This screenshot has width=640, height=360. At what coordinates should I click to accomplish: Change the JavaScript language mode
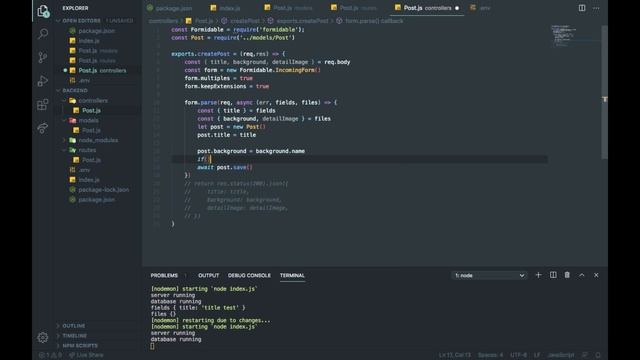point(561,355)
